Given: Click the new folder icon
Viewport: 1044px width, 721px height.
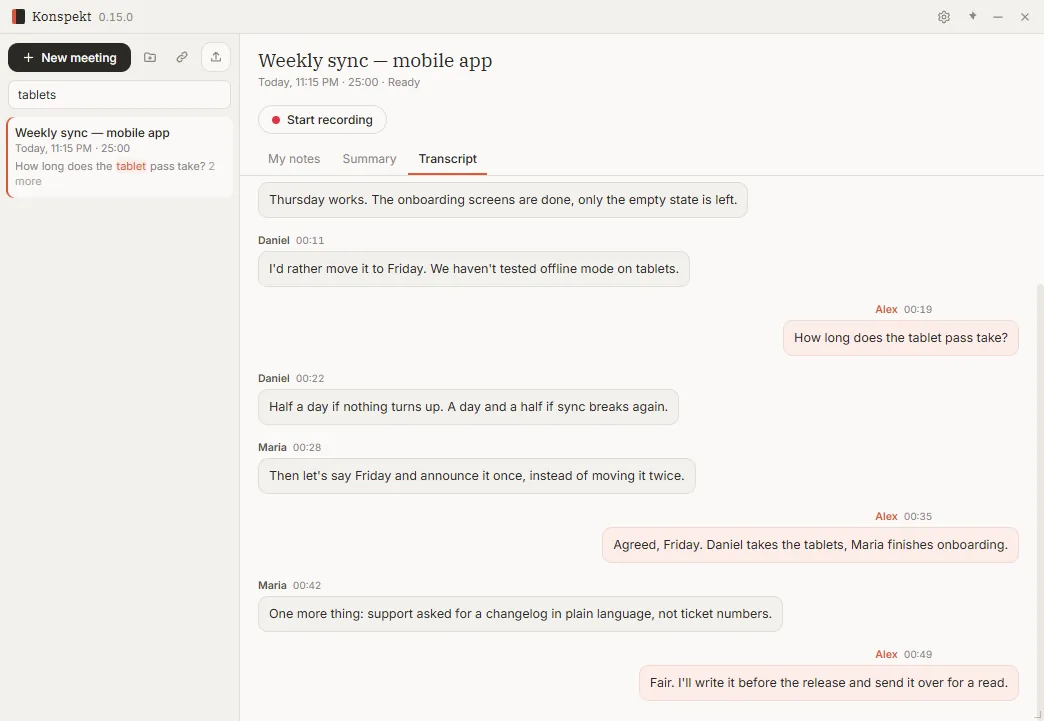Looking at the screenshot, I should pos(150,57).
